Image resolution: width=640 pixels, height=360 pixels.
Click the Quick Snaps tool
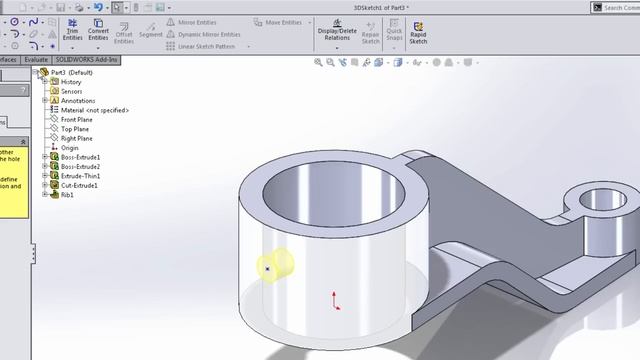pyautogui.click(x=394, y=29)
